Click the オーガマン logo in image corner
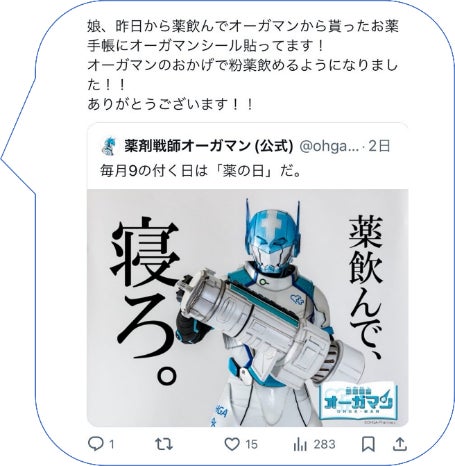This screenshot has height=466, width=455. click(358, 402)
